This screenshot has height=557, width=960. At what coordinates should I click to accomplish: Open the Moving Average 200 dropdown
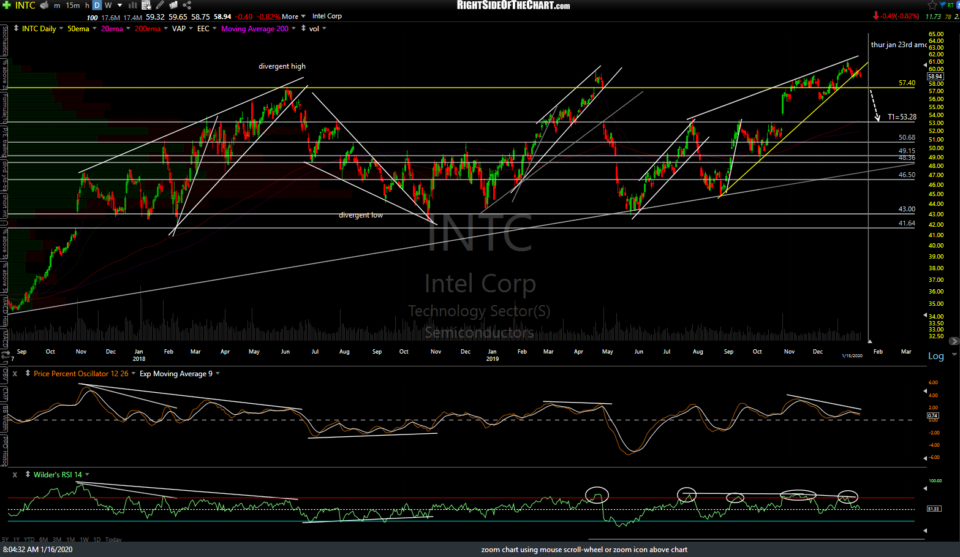click(293, 29)
